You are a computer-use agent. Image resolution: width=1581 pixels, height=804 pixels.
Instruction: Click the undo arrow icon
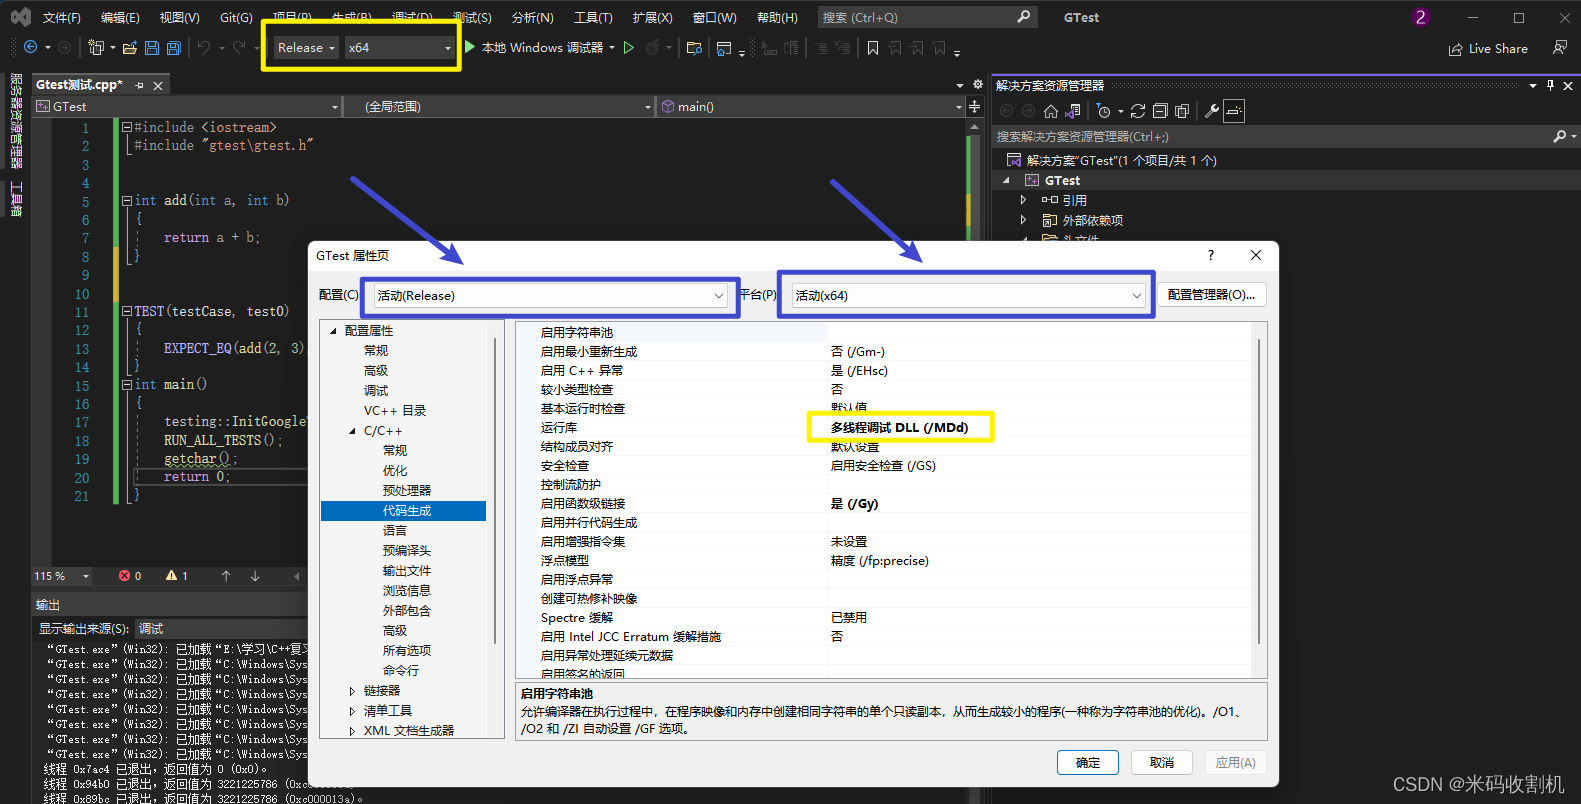click(204, 47)
